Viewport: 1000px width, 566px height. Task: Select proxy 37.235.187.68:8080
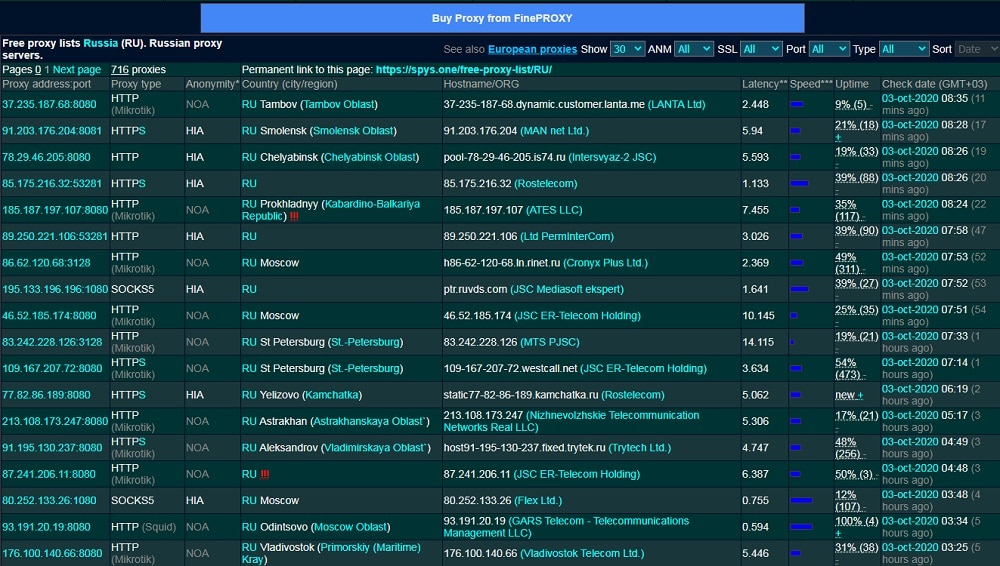point(49,104)
